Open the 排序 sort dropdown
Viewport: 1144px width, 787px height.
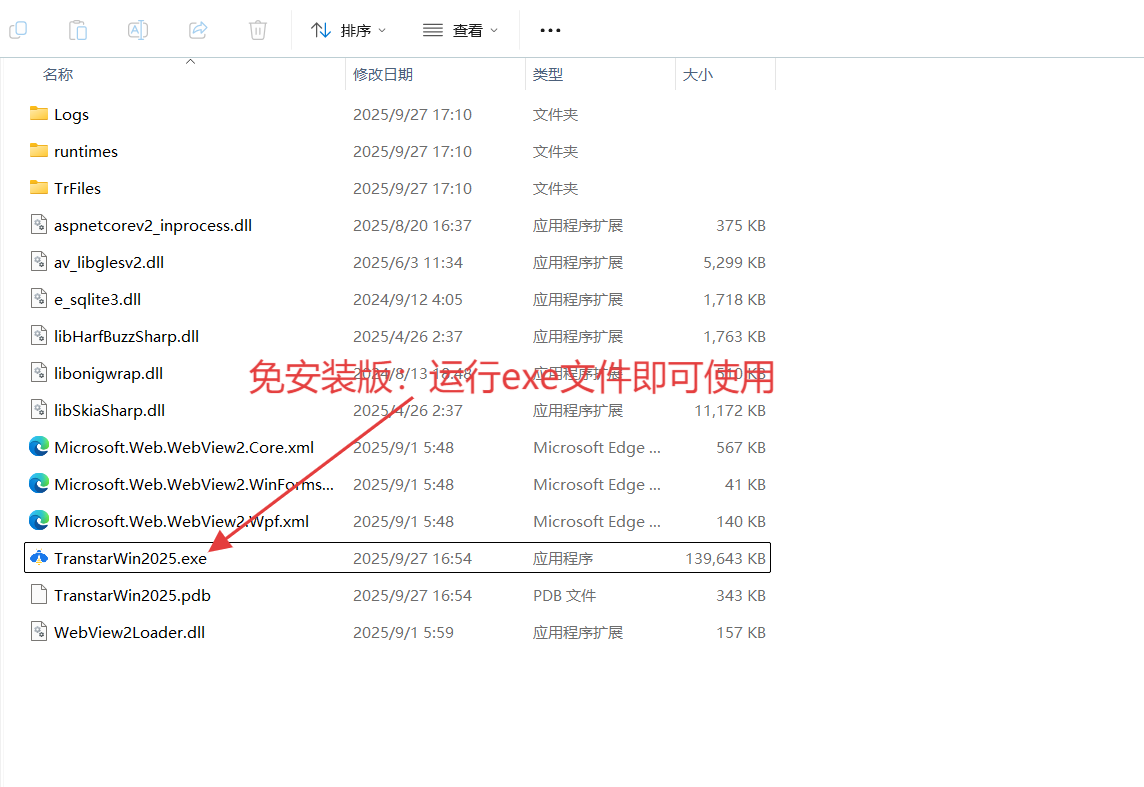point(348,30)
